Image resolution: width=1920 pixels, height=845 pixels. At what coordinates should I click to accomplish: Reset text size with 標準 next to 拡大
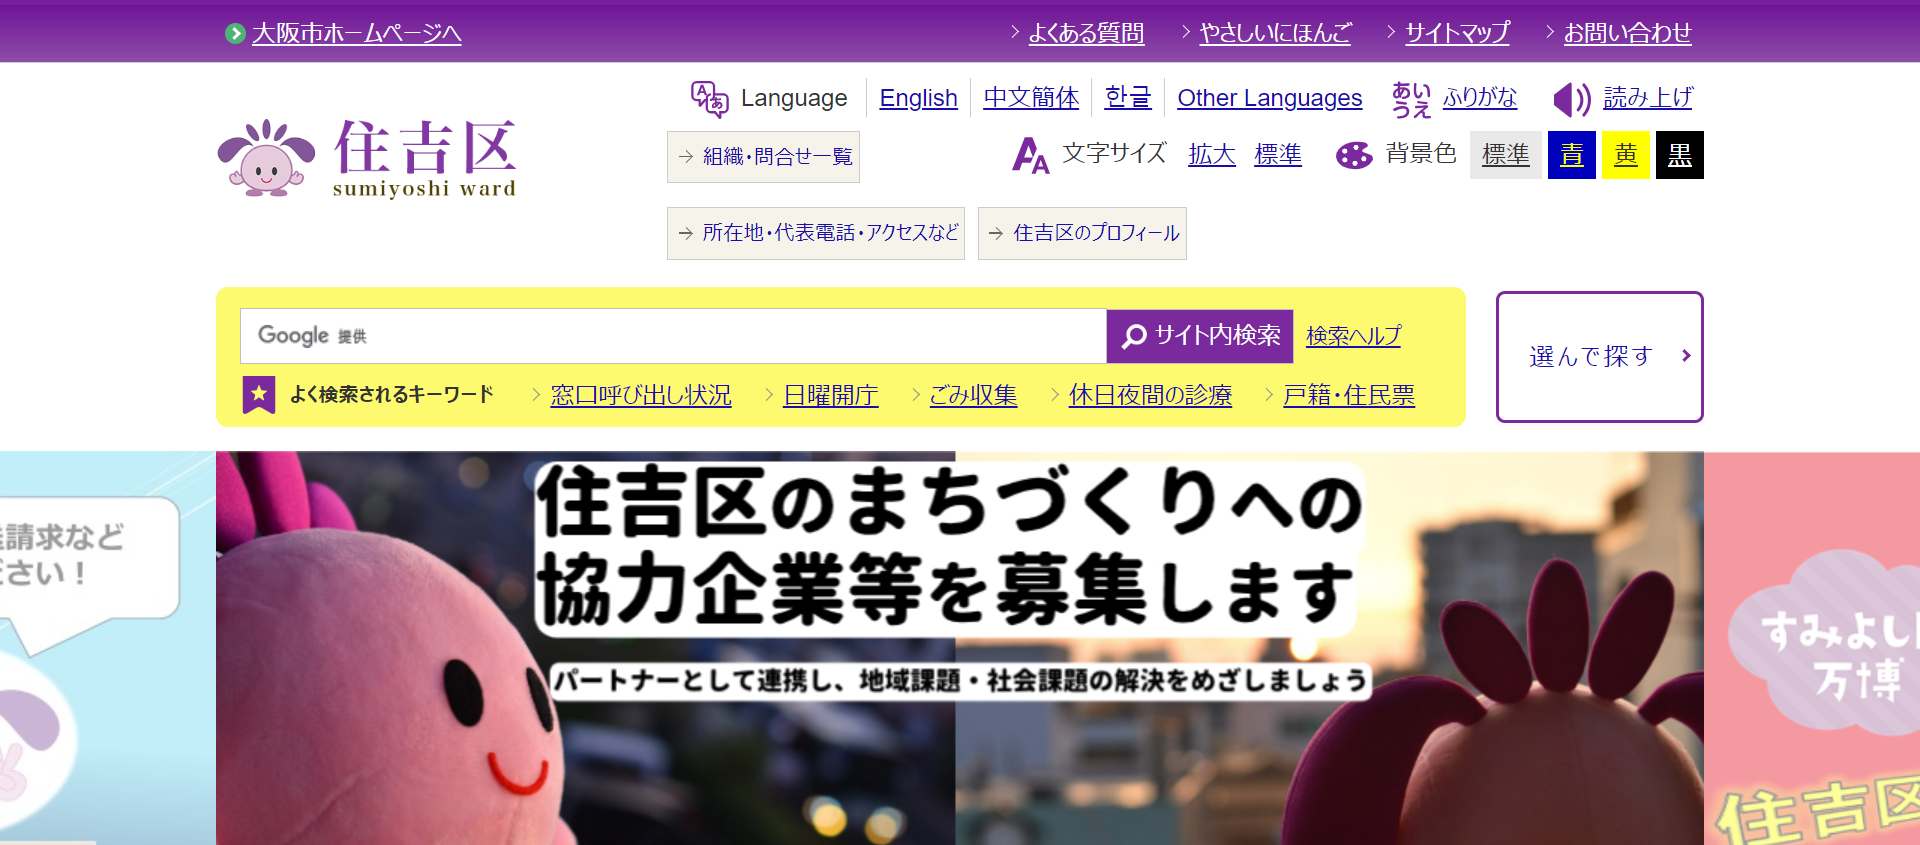tap(1278, 155)
